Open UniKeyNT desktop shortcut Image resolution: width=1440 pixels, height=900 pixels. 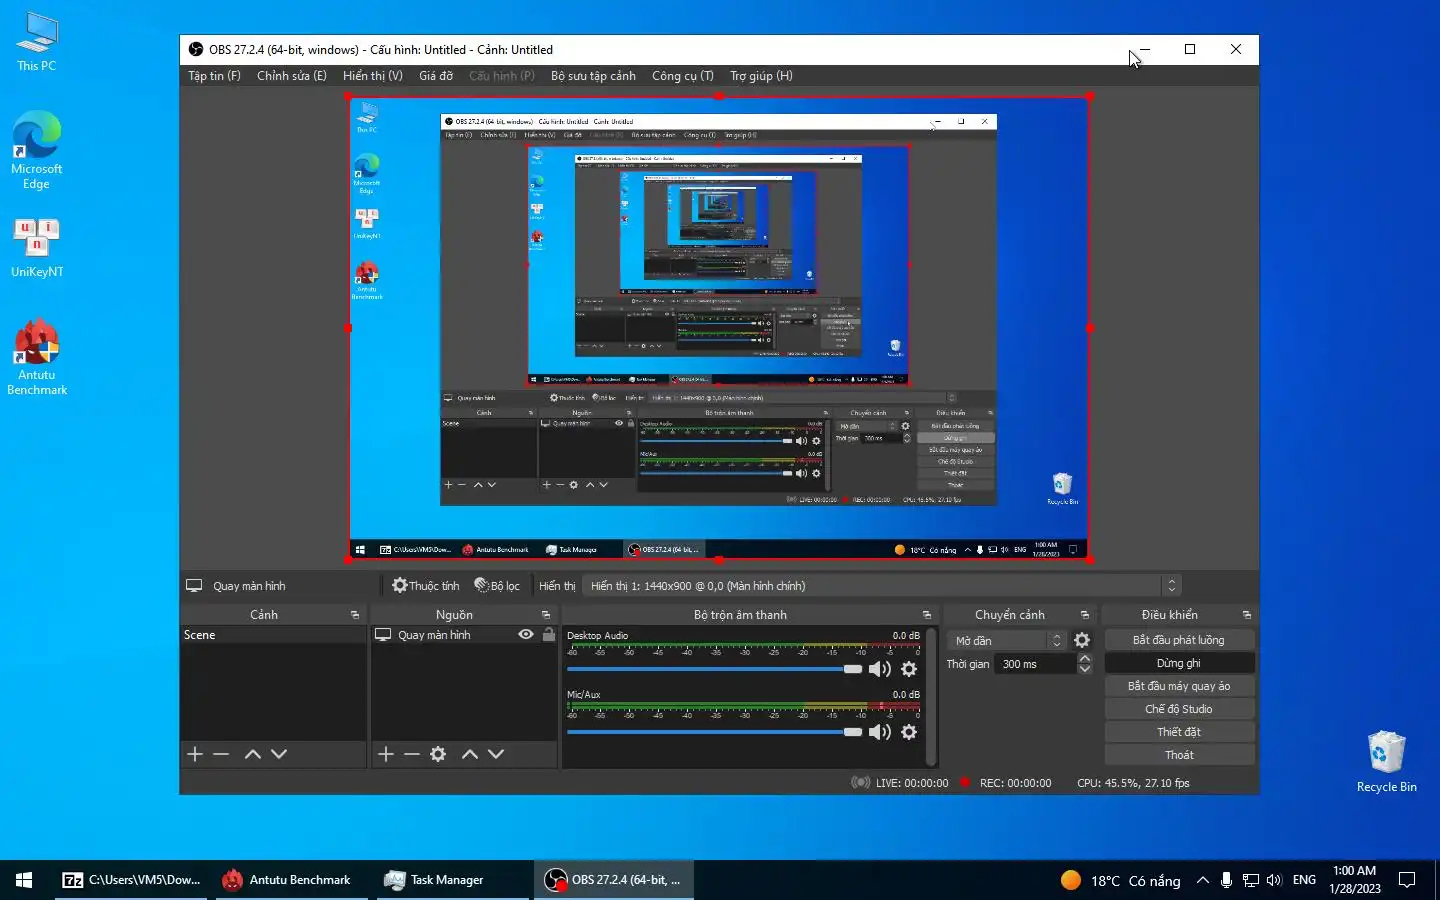[37, 248]
